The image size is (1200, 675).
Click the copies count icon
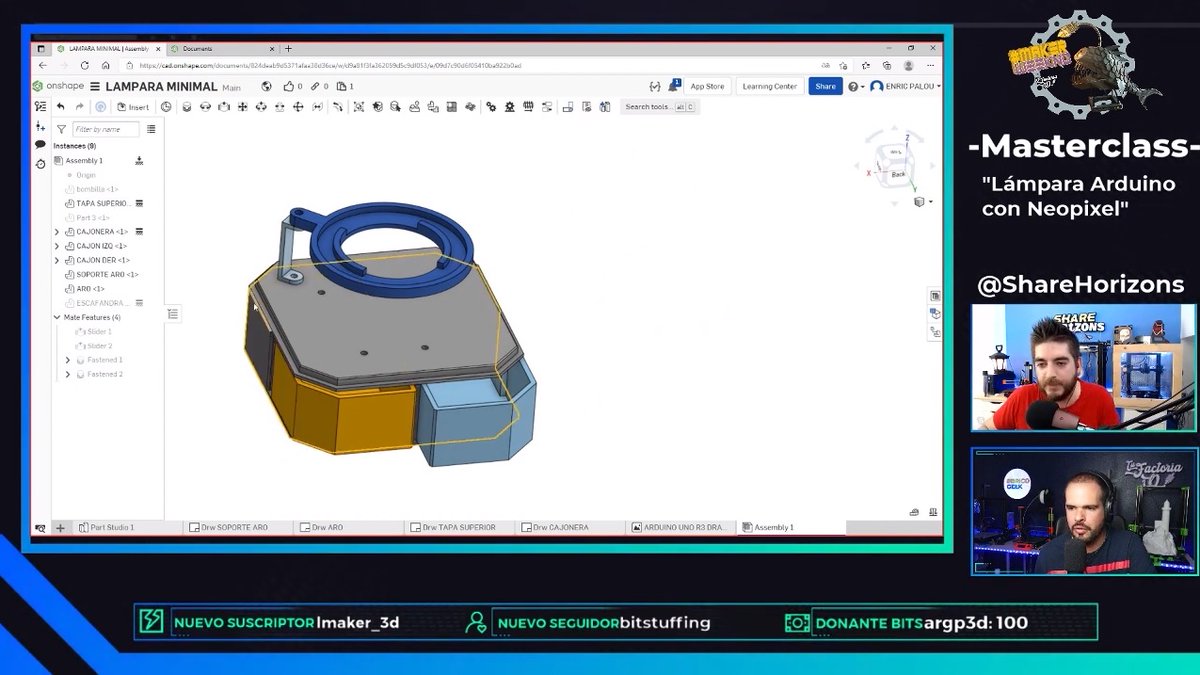[340, 86]
